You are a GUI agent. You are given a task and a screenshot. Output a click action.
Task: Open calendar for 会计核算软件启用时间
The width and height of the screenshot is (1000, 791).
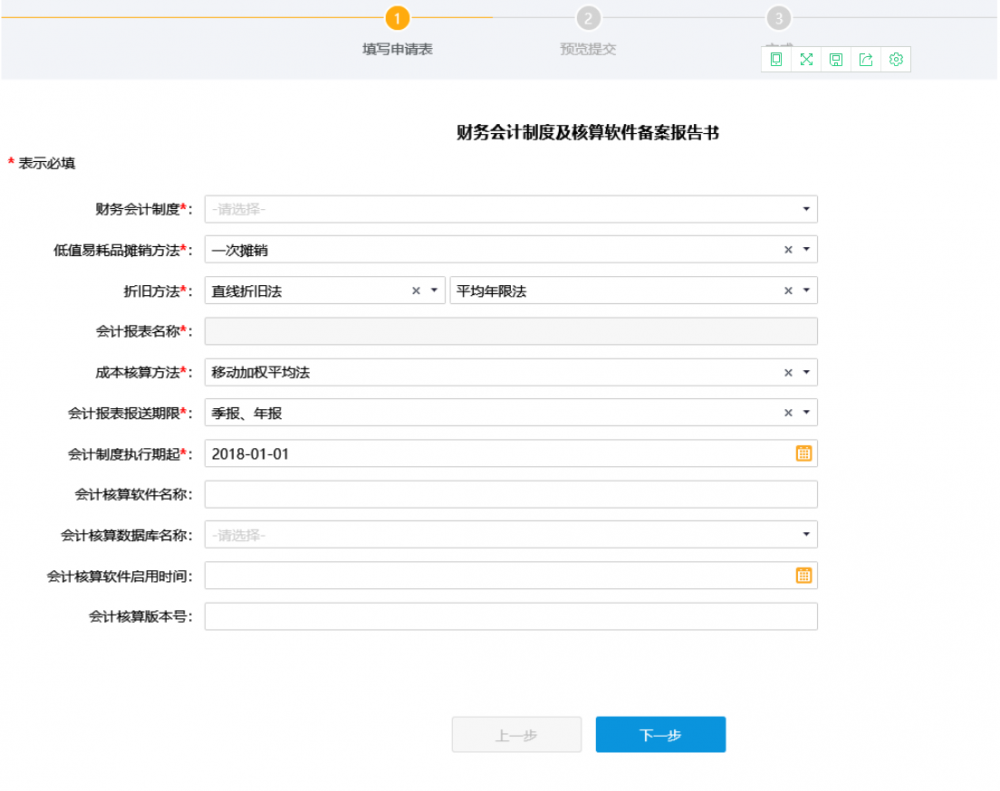pos(803,576)
